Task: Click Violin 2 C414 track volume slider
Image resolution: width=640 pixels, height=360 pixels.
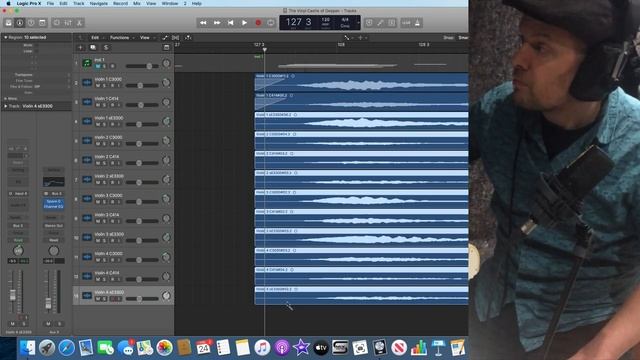Action: coord(142,163)
